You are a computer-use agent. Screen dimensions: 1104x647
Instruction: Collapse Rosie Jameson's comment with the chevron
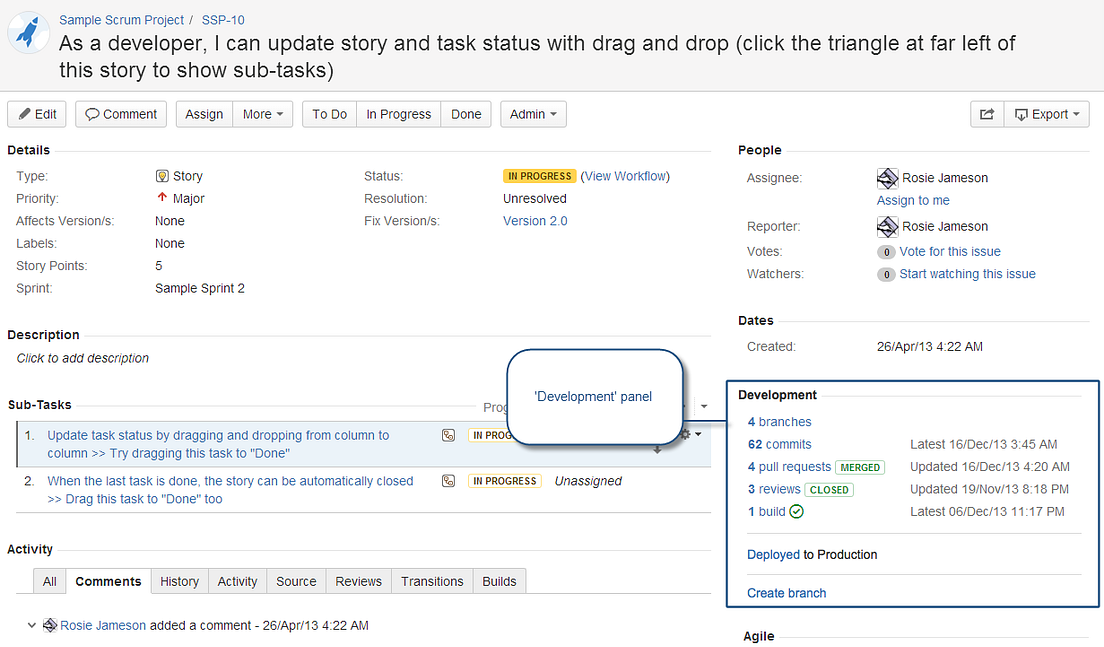pyautogui.click(x=31, y=625)
